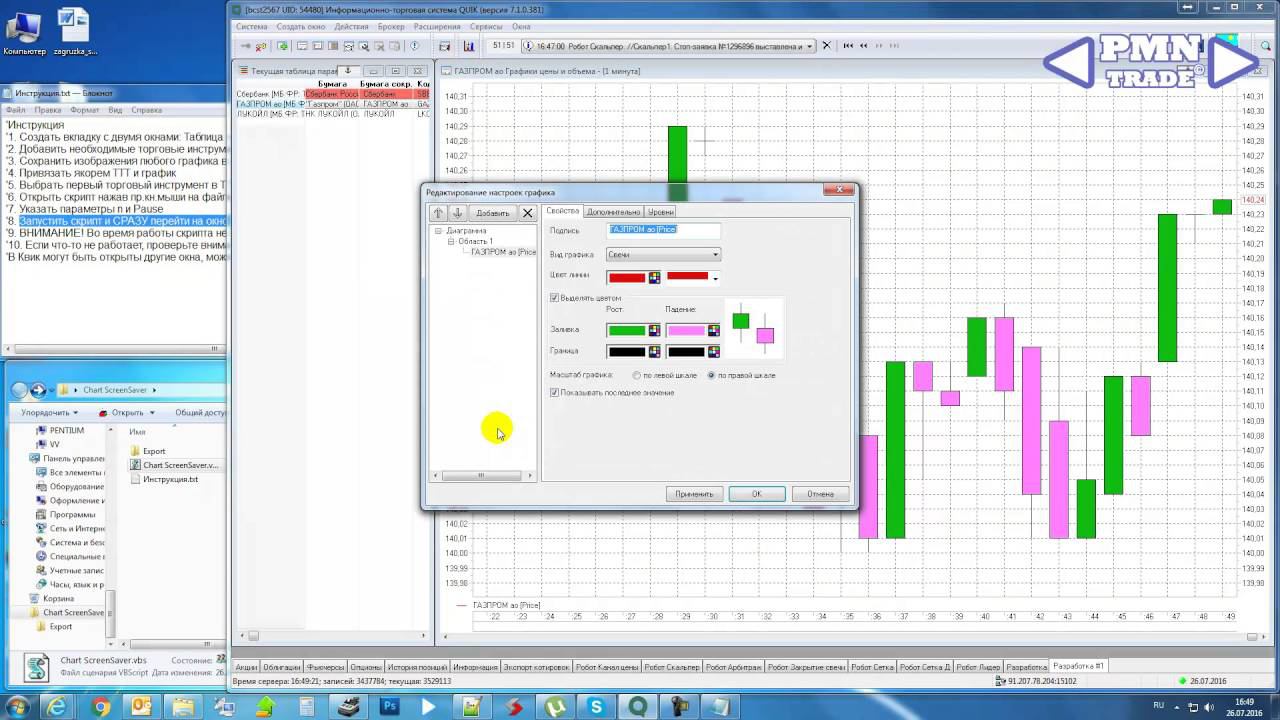1280x720 pixels.
Task: Switch to the Дополнительно tab
Action: click(x=613, y=211)
